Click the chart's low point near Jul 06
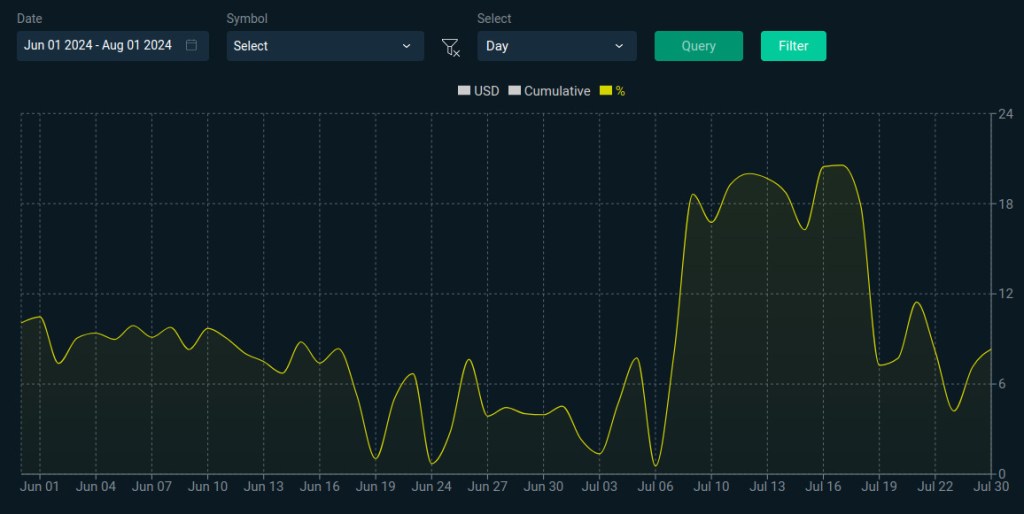Screen dimensions: 1024x514 655,465
